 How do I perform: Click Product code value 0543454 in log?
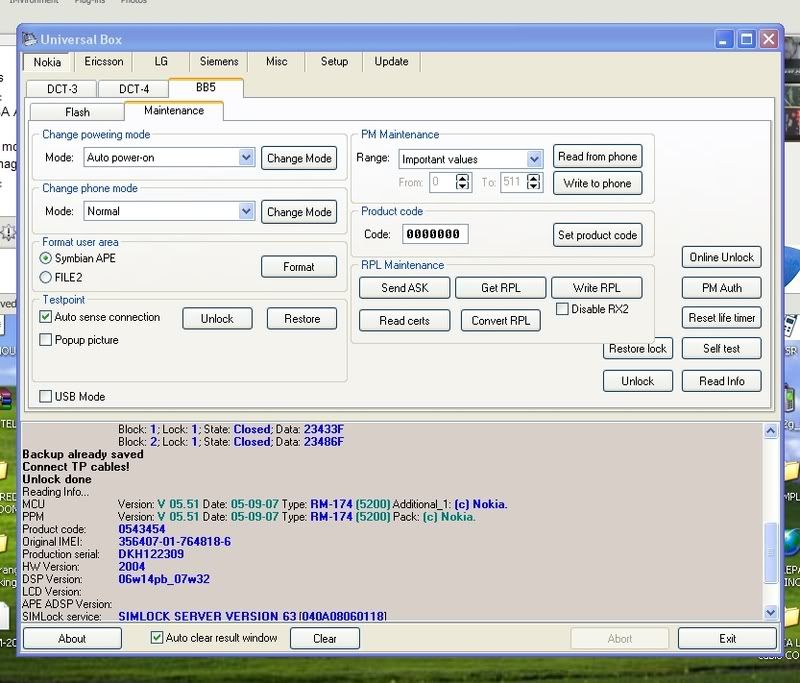142,529
